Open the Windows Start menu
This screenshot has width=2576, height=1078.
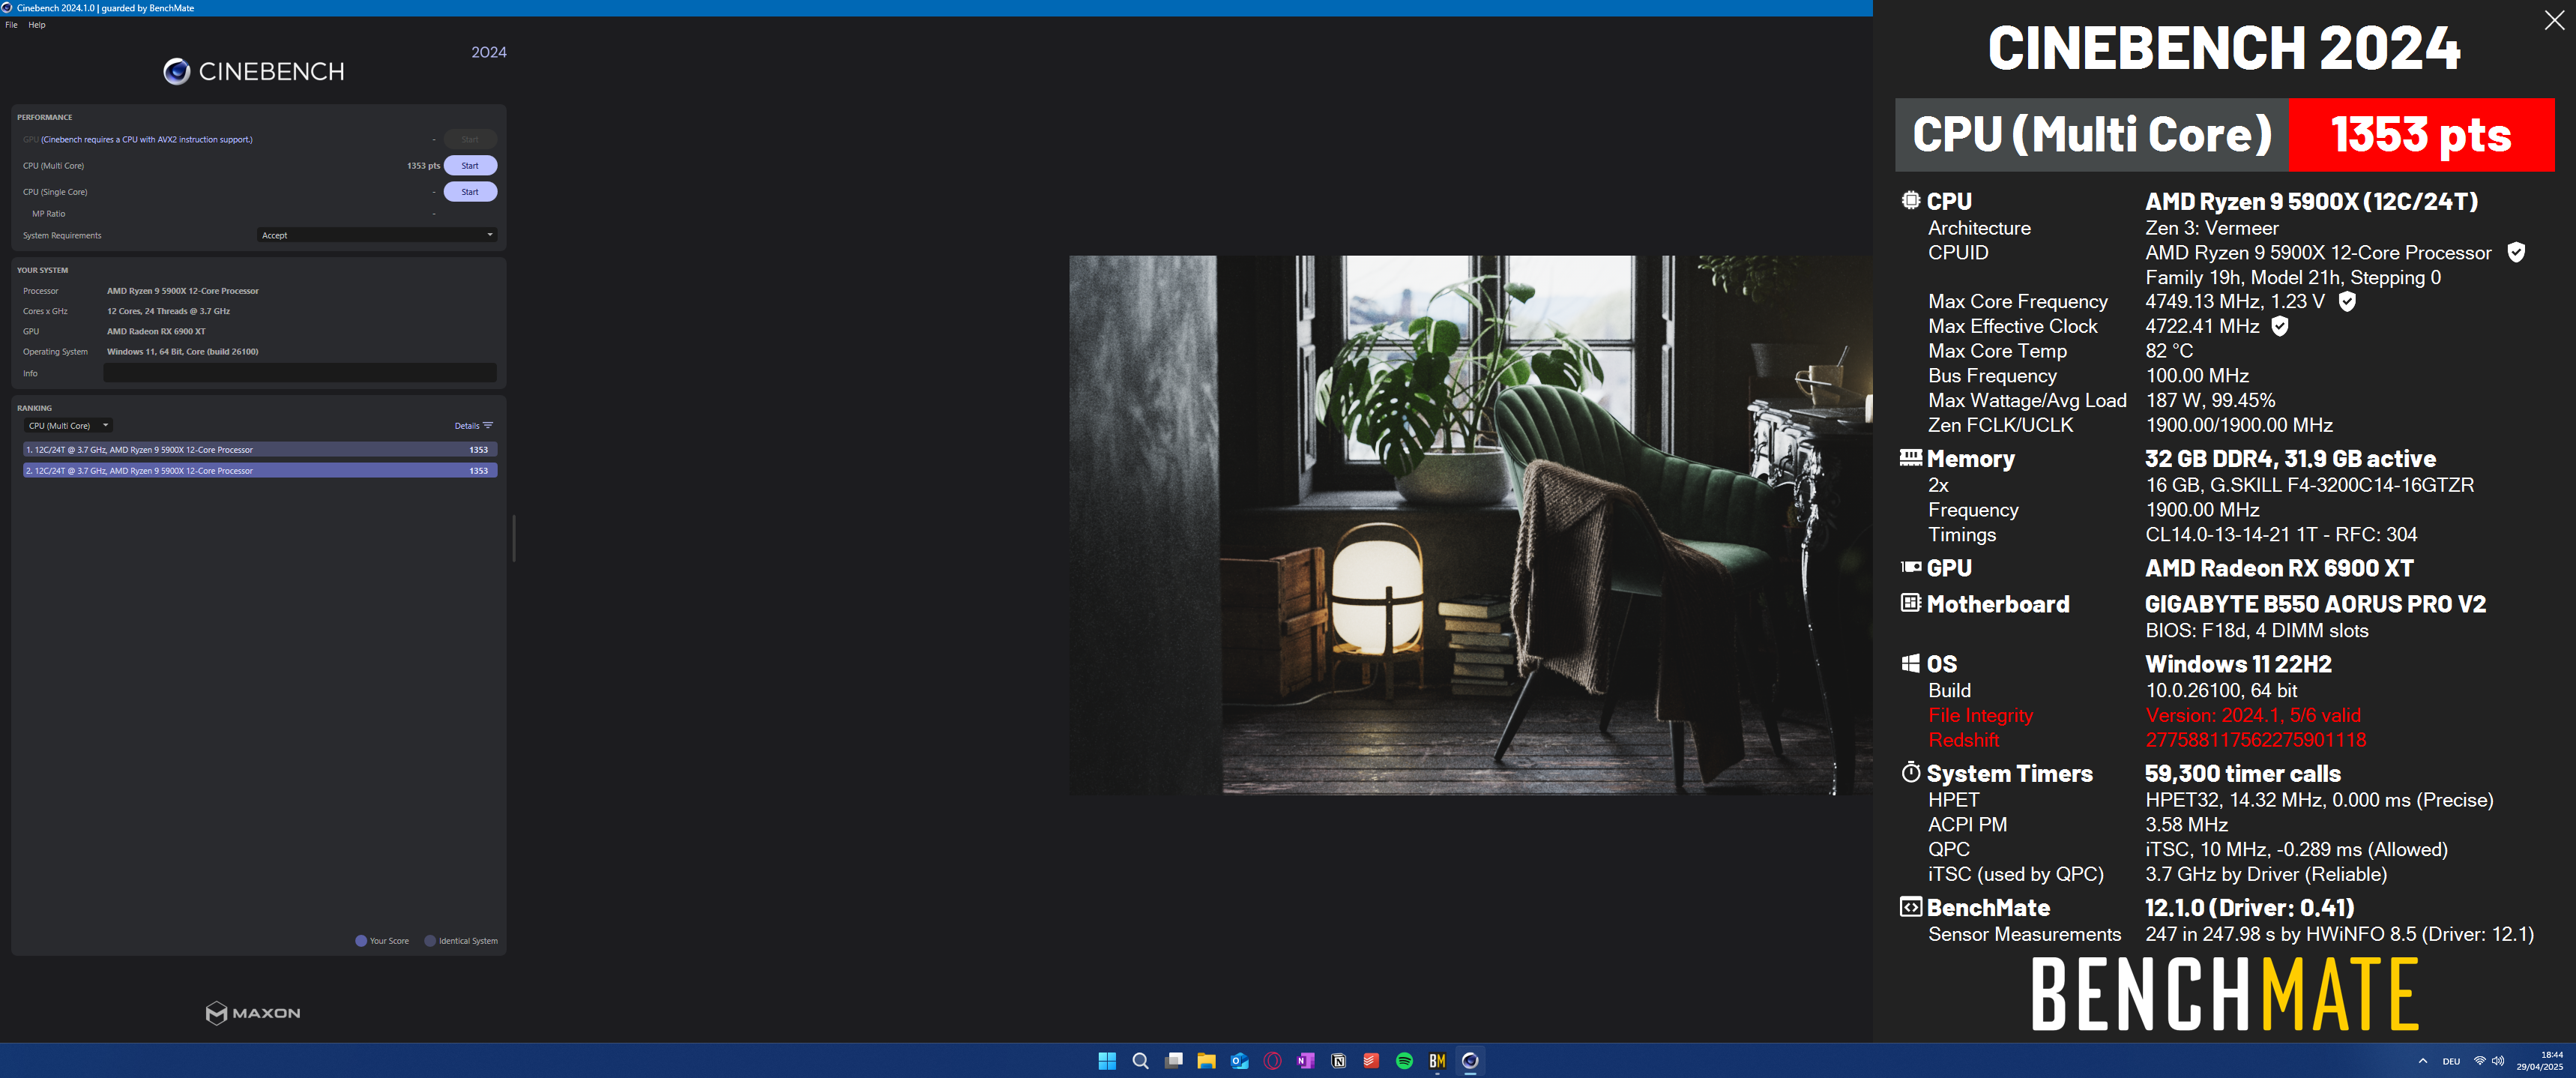(1107, 1061)
